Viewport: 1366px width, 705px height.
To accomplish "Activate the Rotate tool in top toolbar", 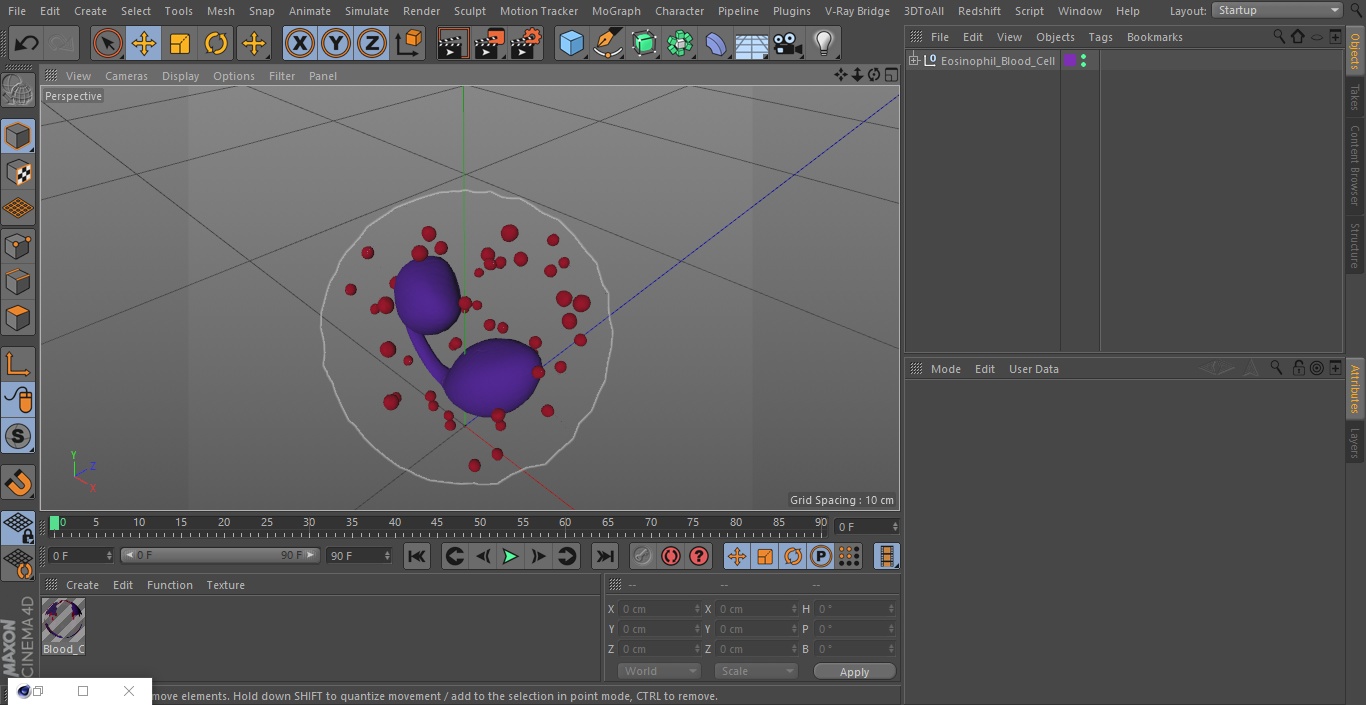I will point(216,43).
